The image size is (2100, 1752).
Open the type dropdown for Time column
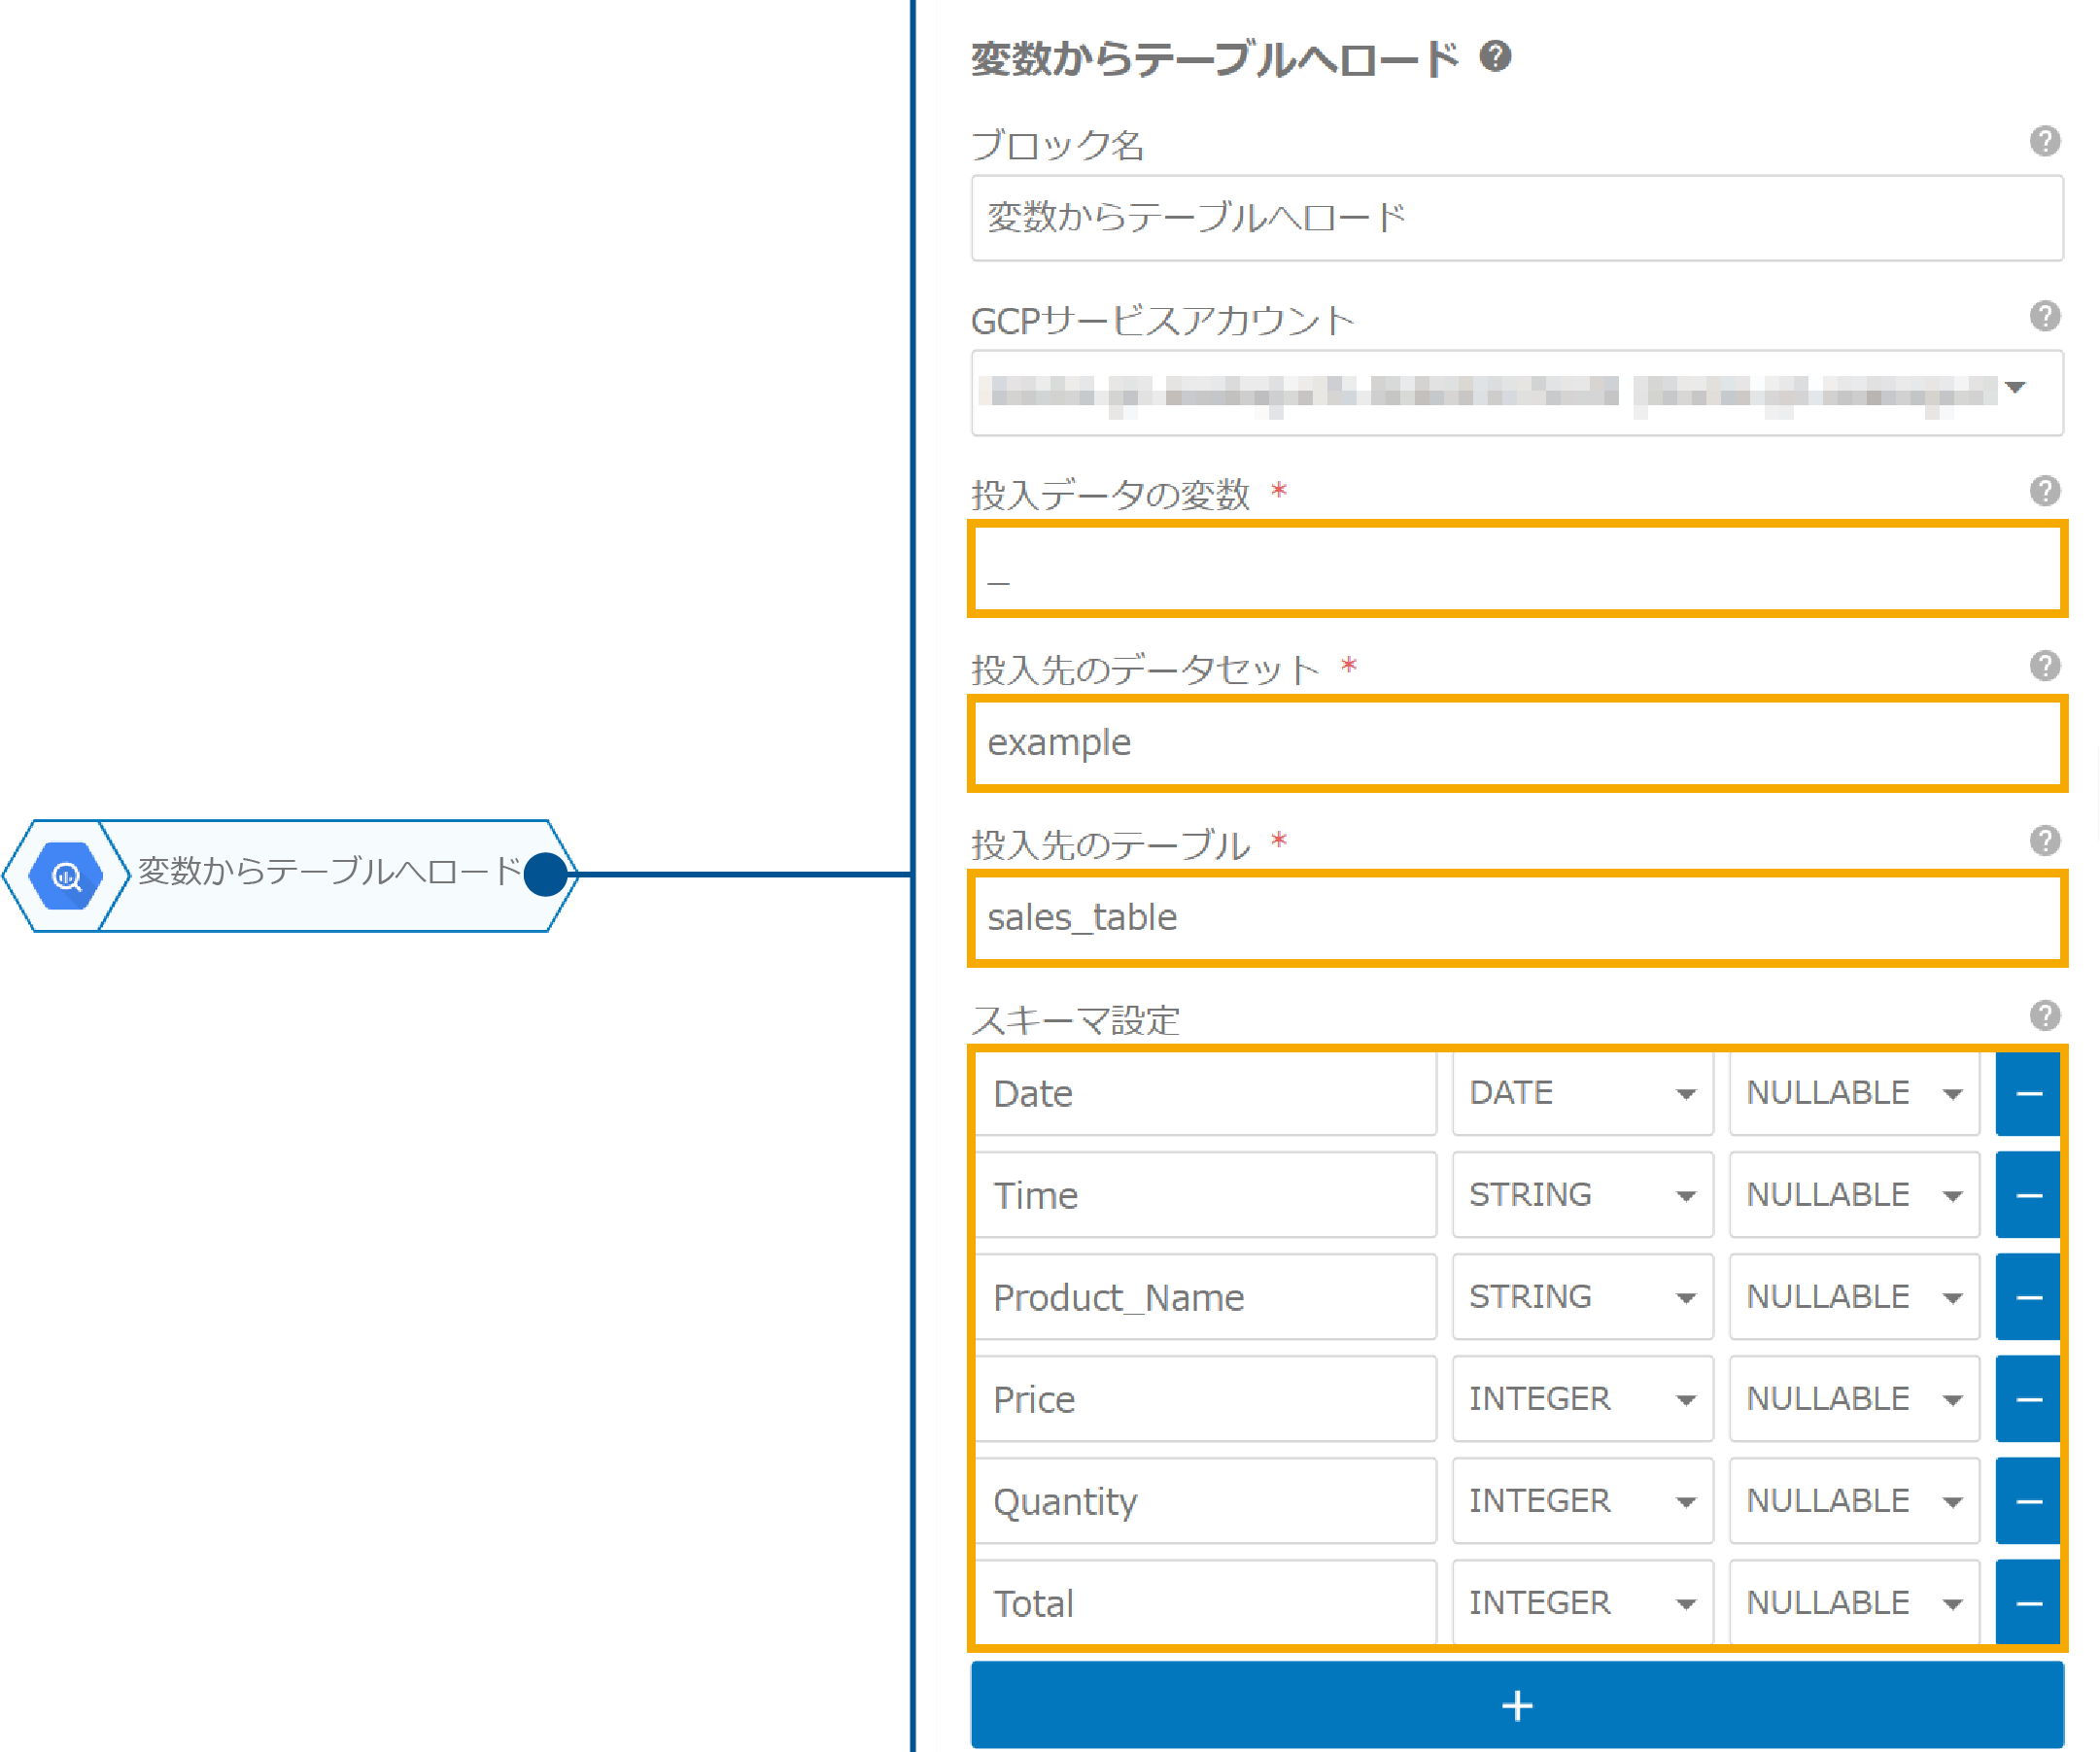click(1583, 1196)
